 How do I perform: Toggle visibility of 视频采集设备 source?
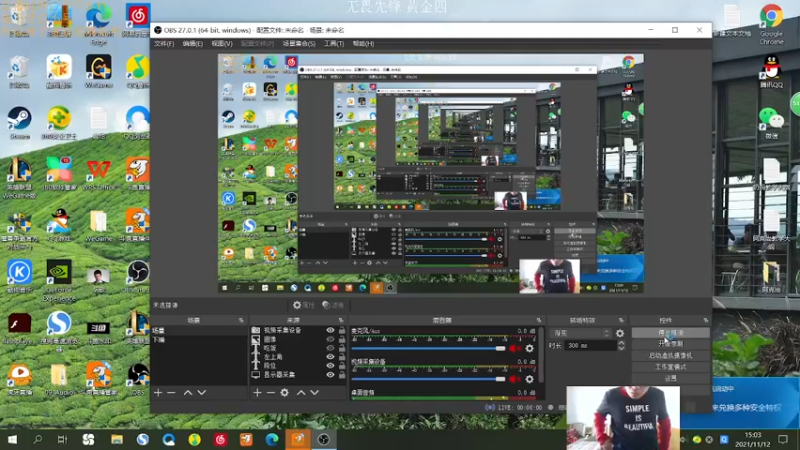click(x=330, y=330)
